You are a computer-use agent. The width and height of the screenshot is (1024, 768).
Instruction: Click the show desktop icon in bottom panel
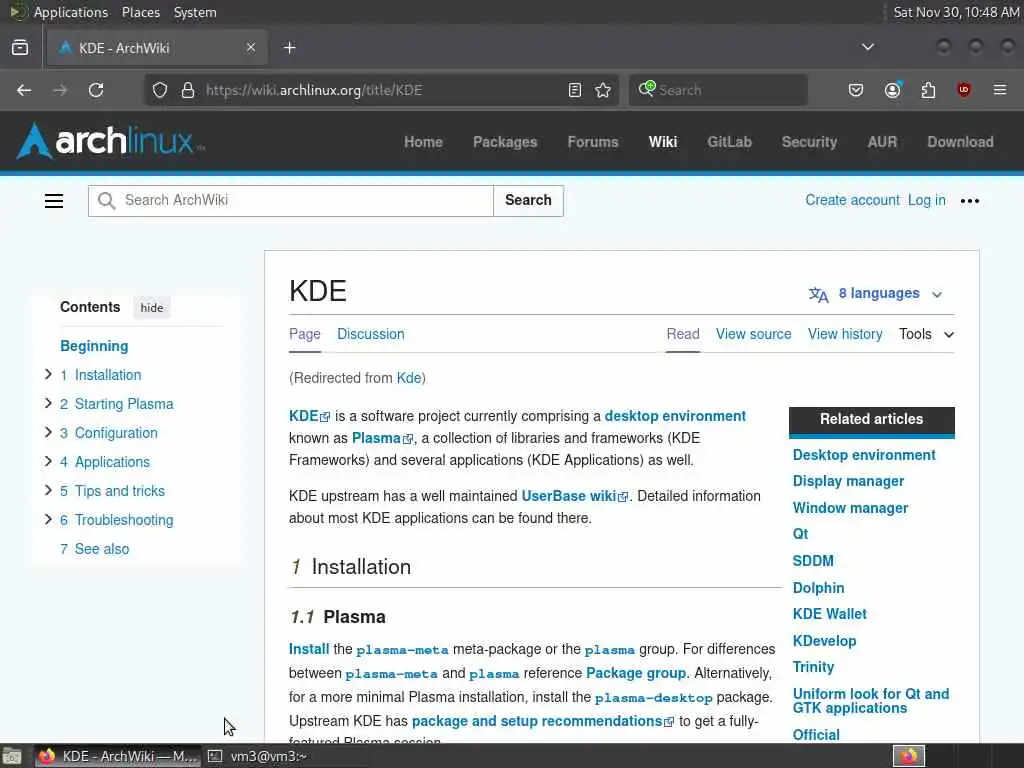click(12, 756)
